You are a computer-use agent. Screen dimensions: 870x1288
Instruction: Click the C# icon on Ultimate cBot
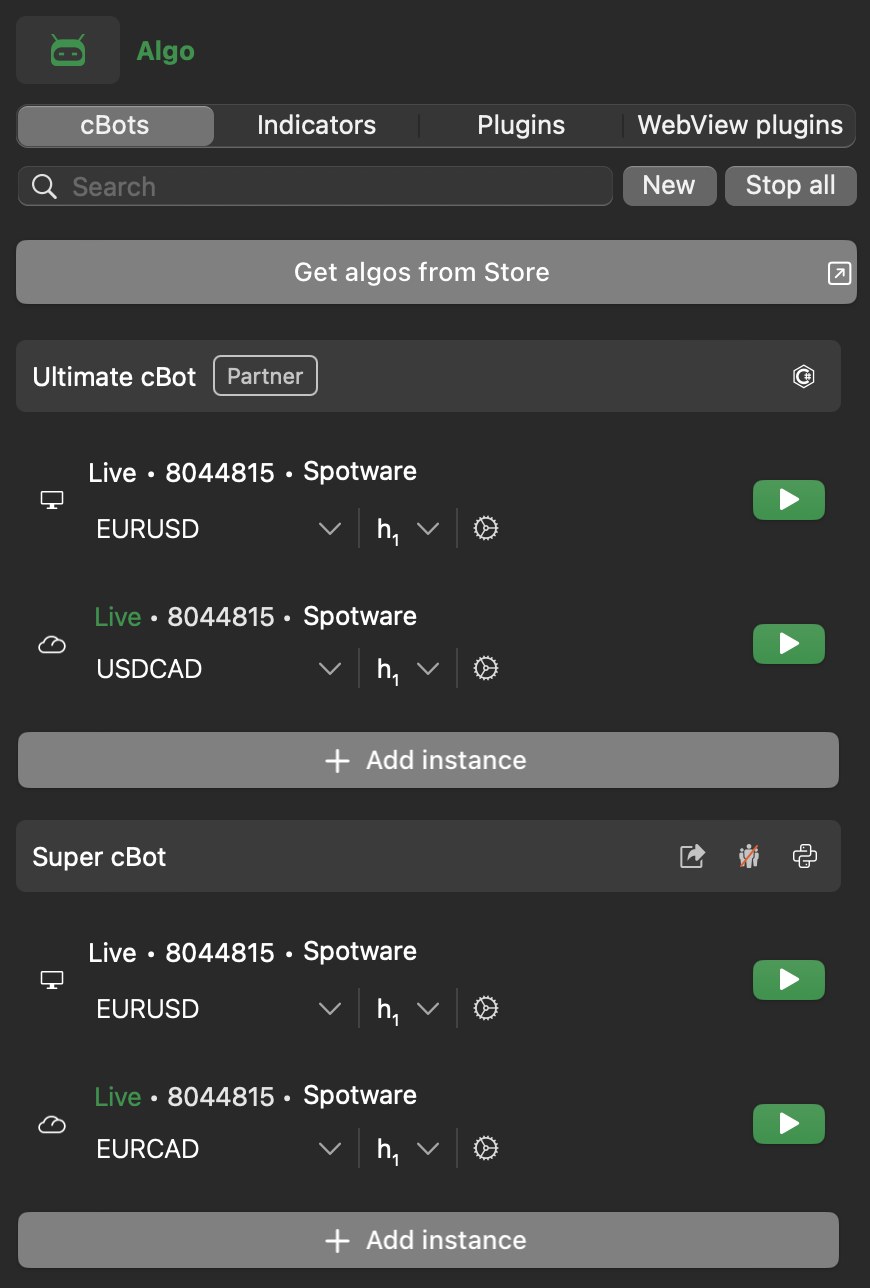[803, 376]
